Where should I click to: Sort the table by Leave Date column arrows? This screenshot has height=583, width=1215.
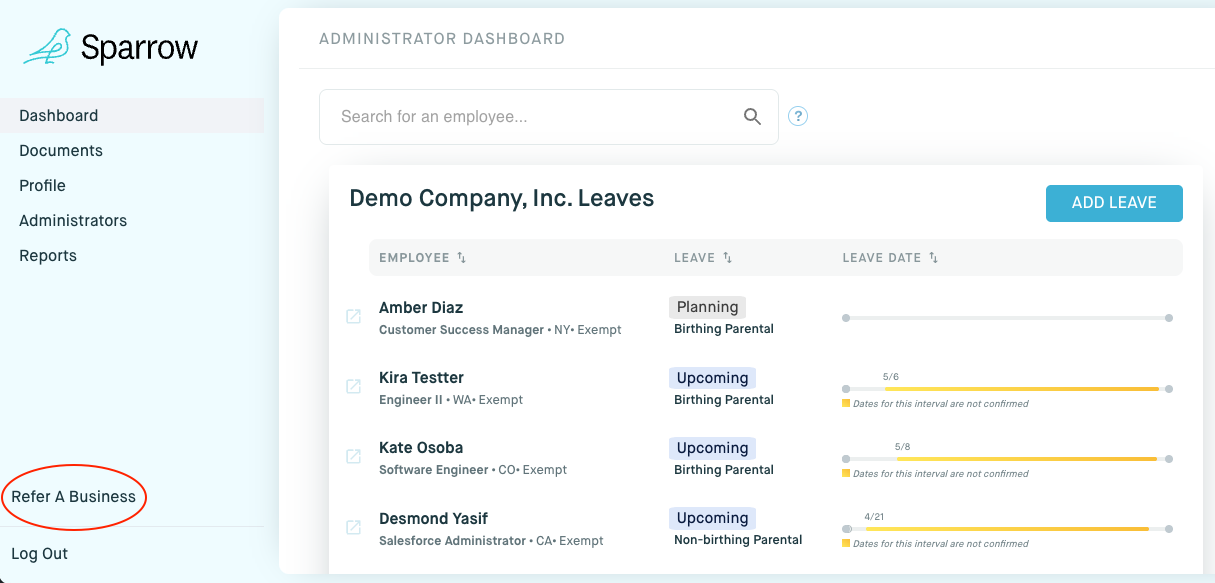point(933,258)
